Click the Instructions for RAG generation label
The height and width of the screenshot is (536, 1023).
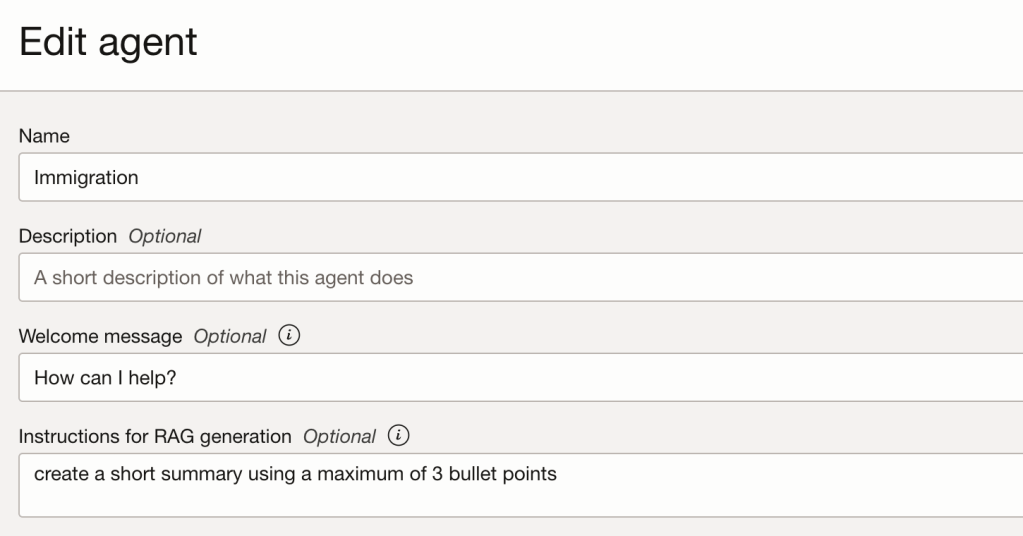(x=155, y=437)
